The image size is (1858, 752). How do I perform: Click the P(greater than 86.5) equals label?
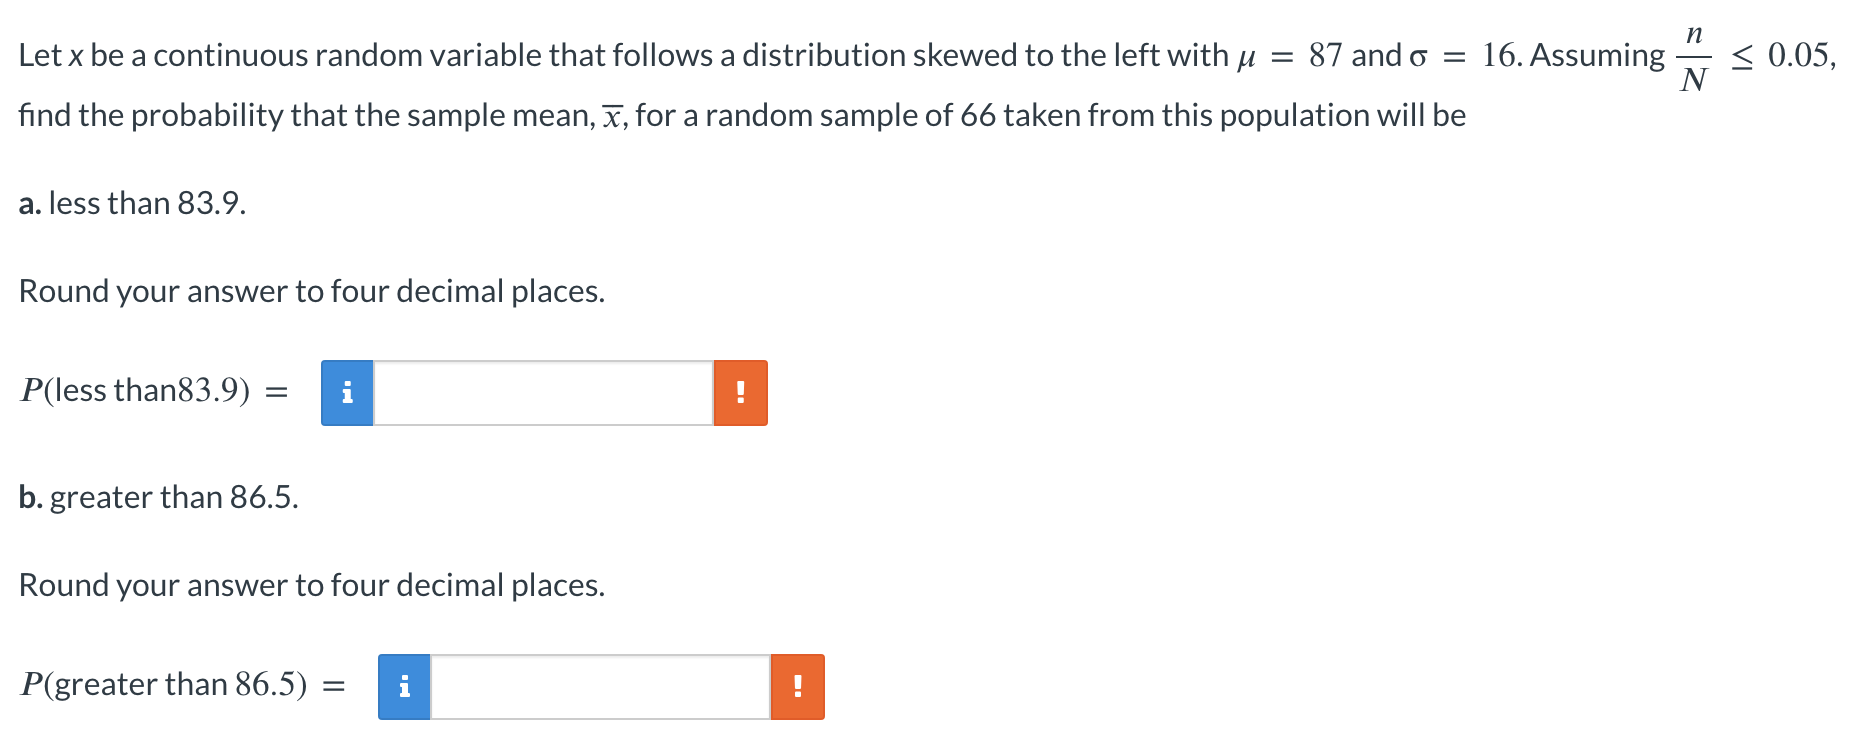point(183,685)
